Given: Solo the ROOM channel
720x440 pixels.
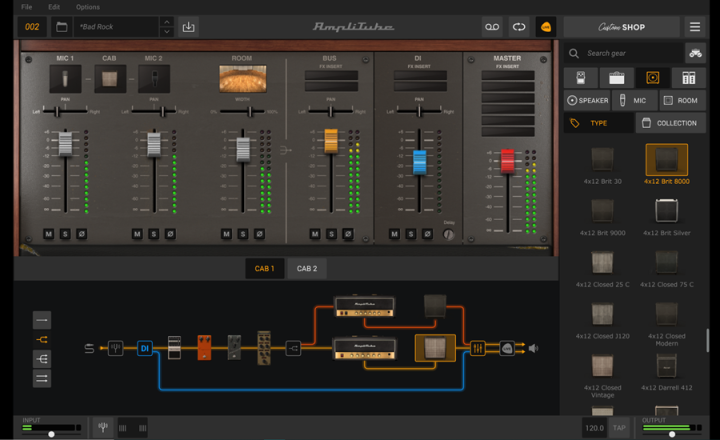Looking at the screenshot, I should pos(243,234).
